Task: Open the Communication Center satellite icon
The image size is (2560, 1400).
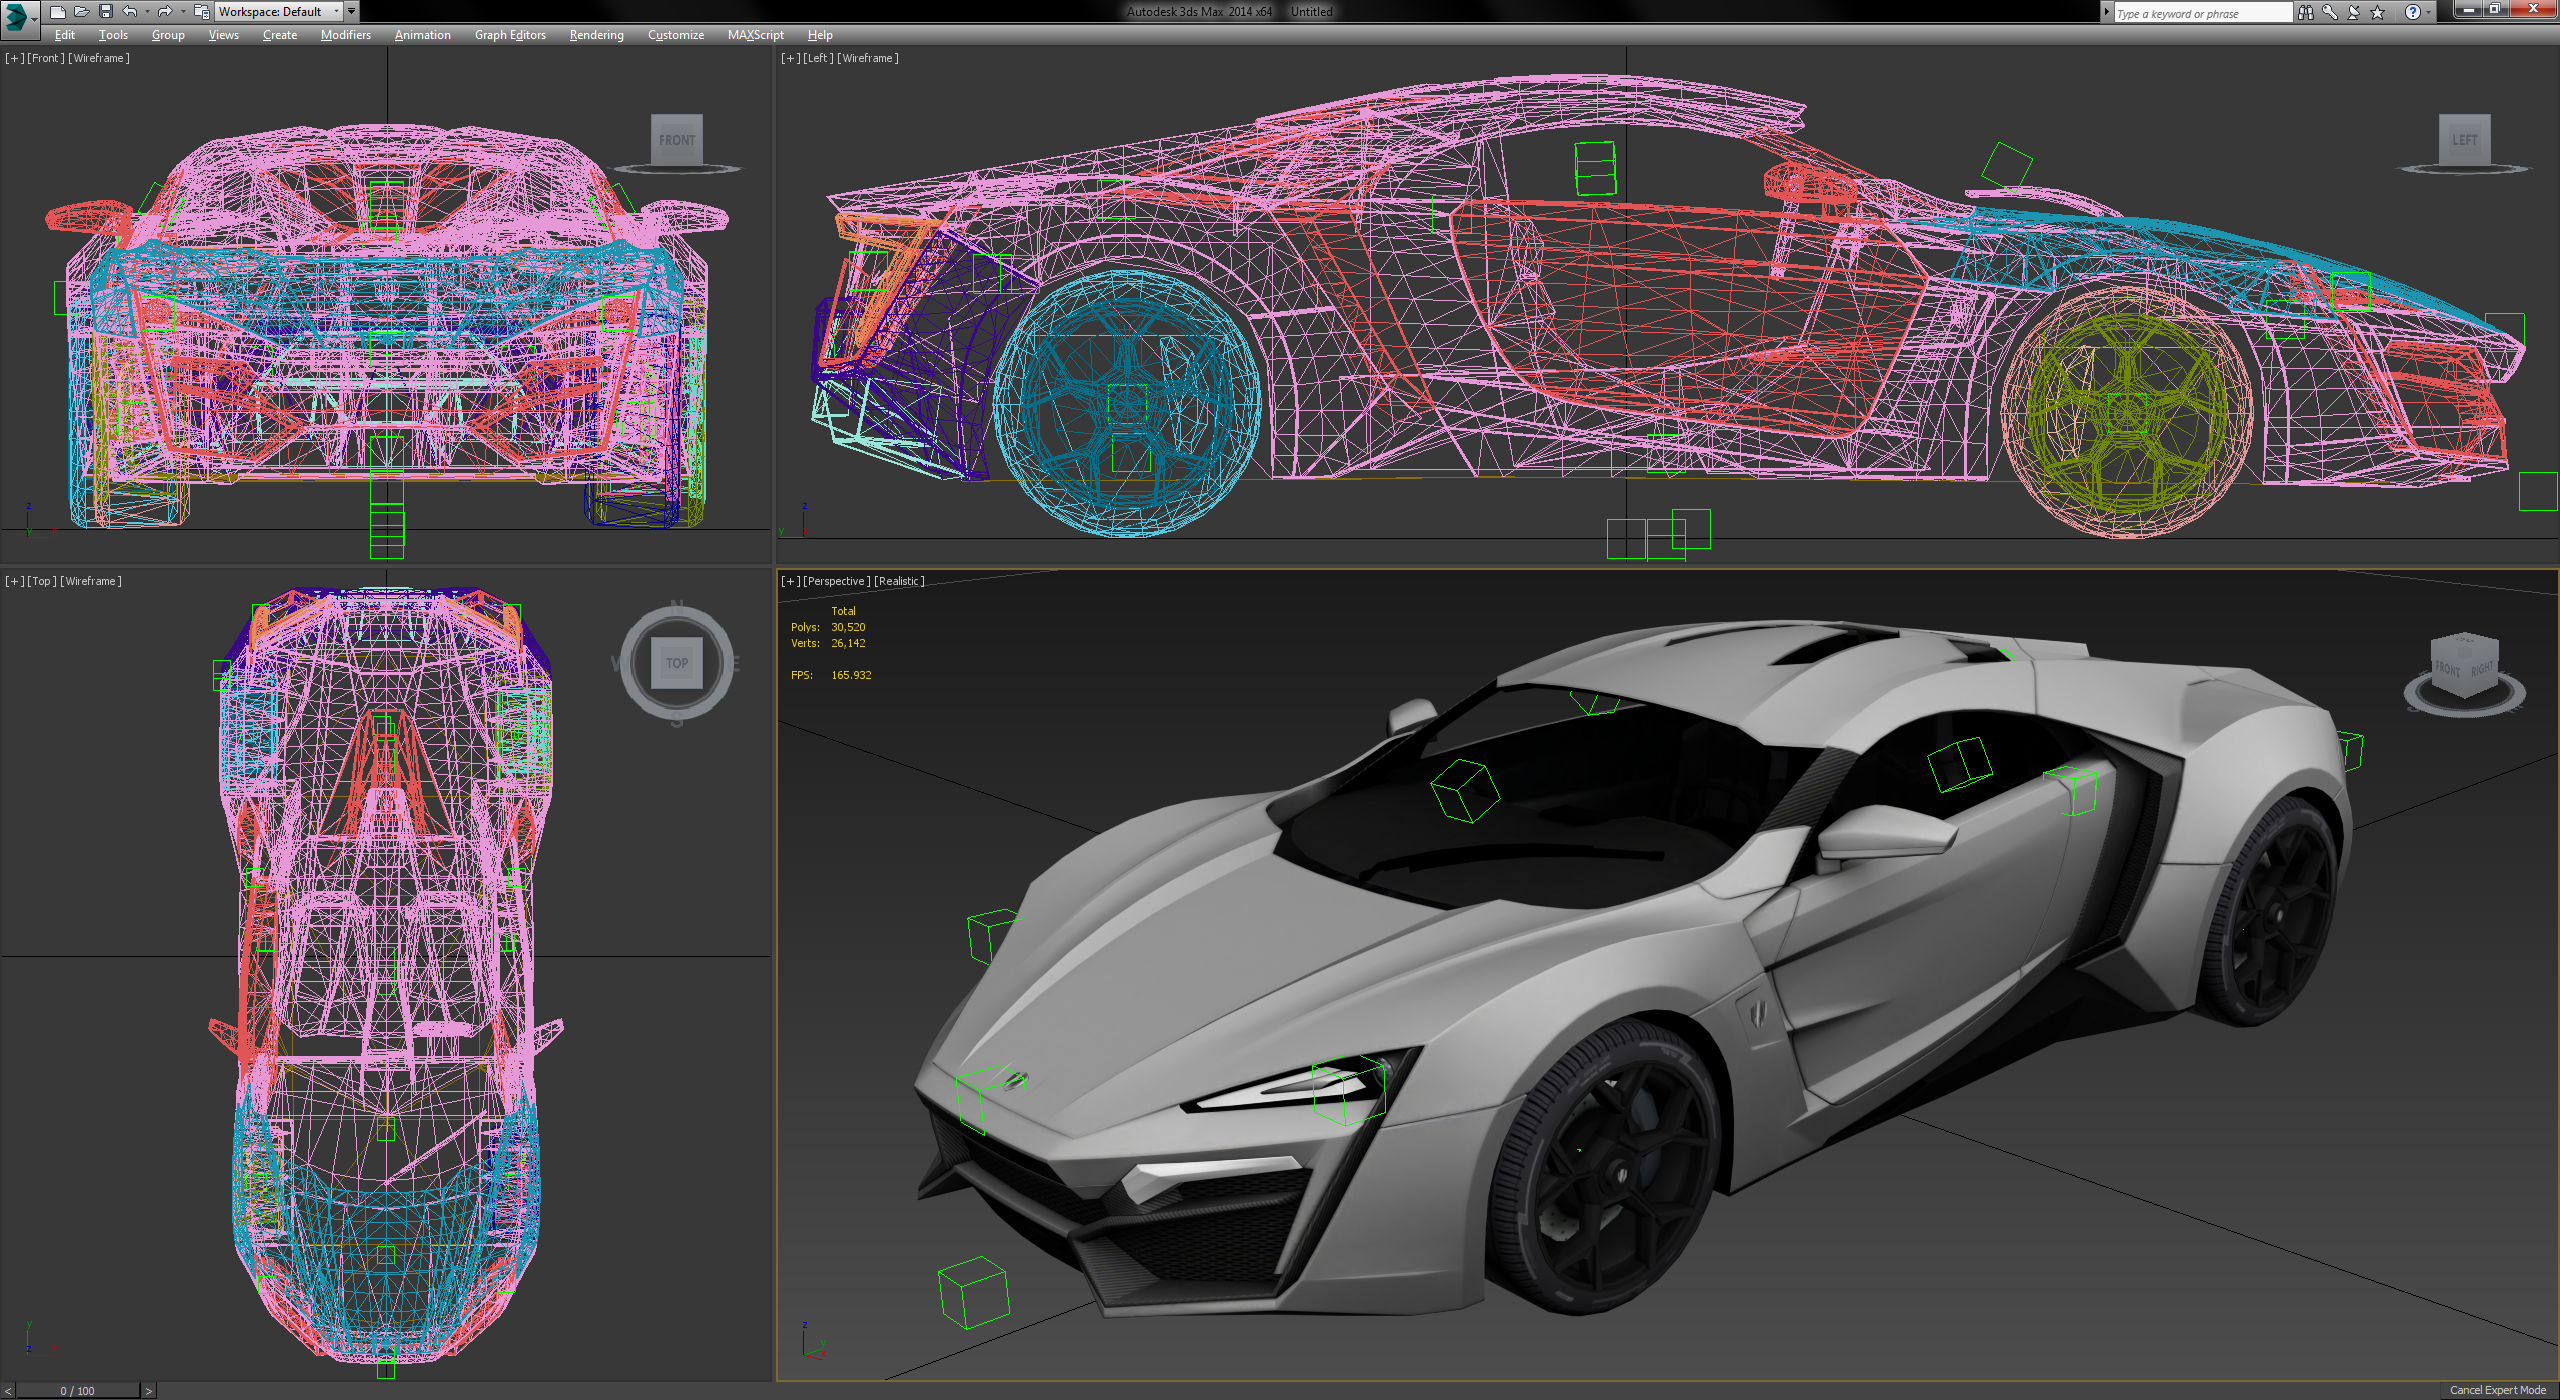Action: click(2353, 12)
